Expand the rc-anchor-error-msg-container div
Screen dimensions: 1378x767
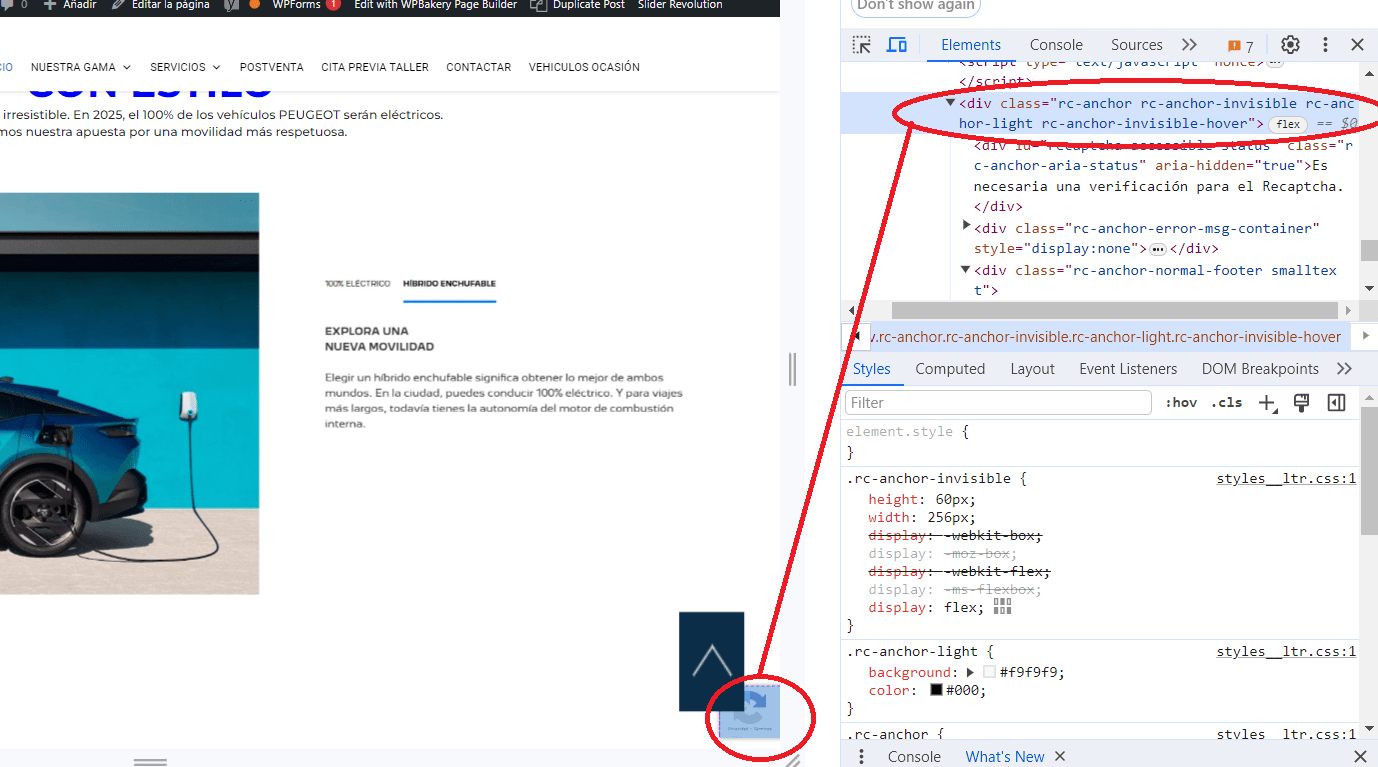[966, 226]
